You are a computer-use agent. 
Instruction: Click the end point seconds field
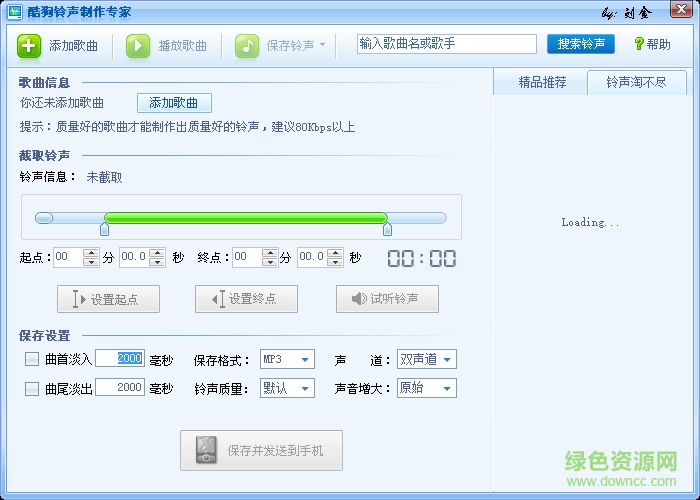[x=312, y=257]
